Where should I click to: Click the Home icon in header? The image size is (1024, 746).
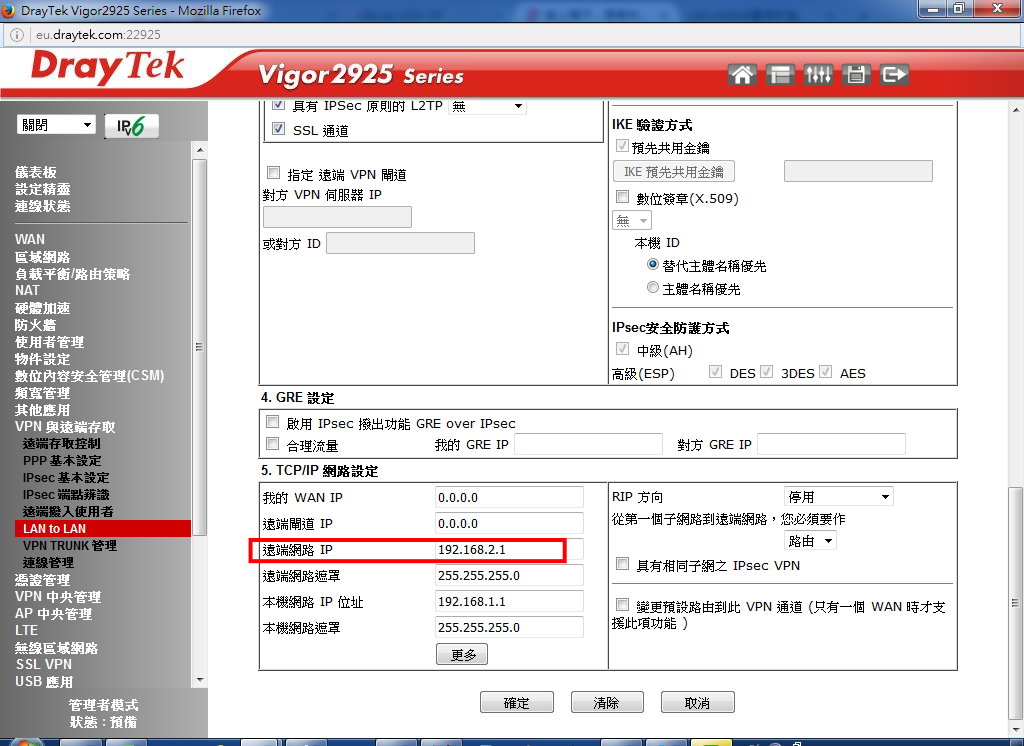coord(742,75)
